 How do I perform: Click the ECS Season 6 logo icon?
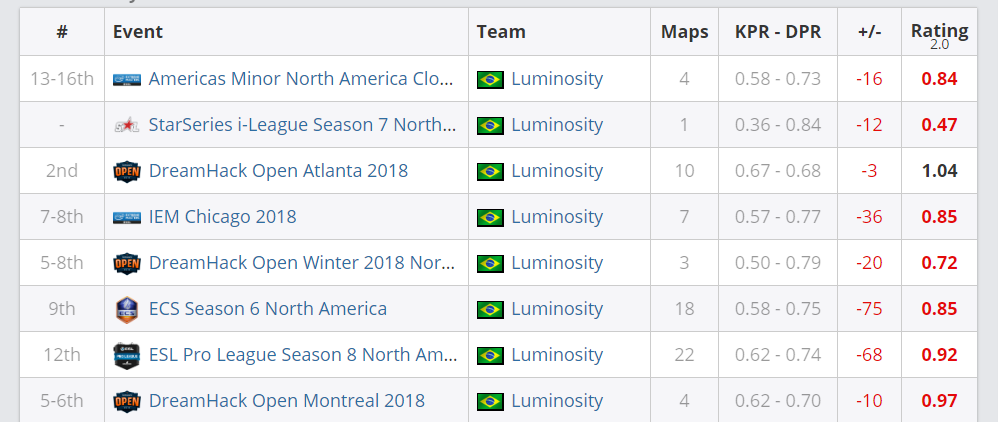[x=127, y=309]
